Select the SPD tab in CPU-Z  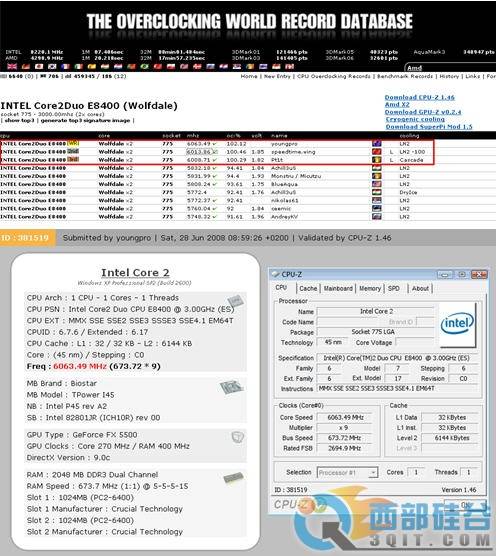point(394,288)
